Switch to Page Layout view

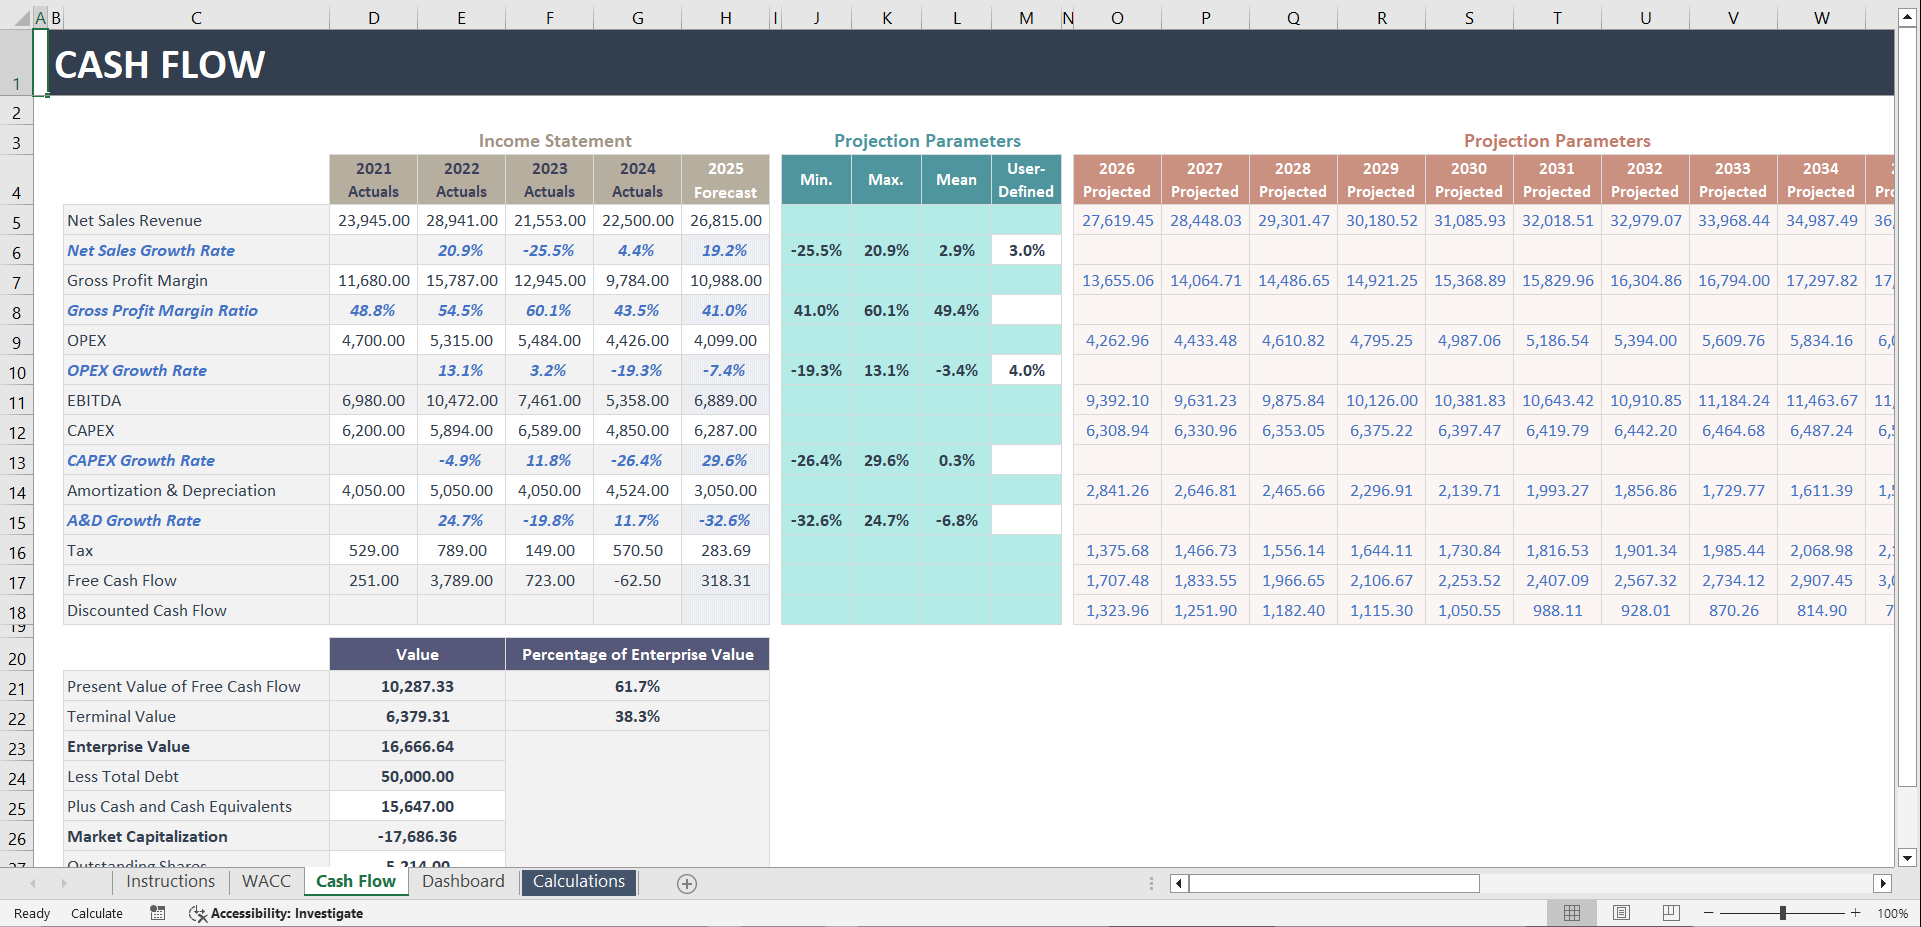tap(1620, 913)
